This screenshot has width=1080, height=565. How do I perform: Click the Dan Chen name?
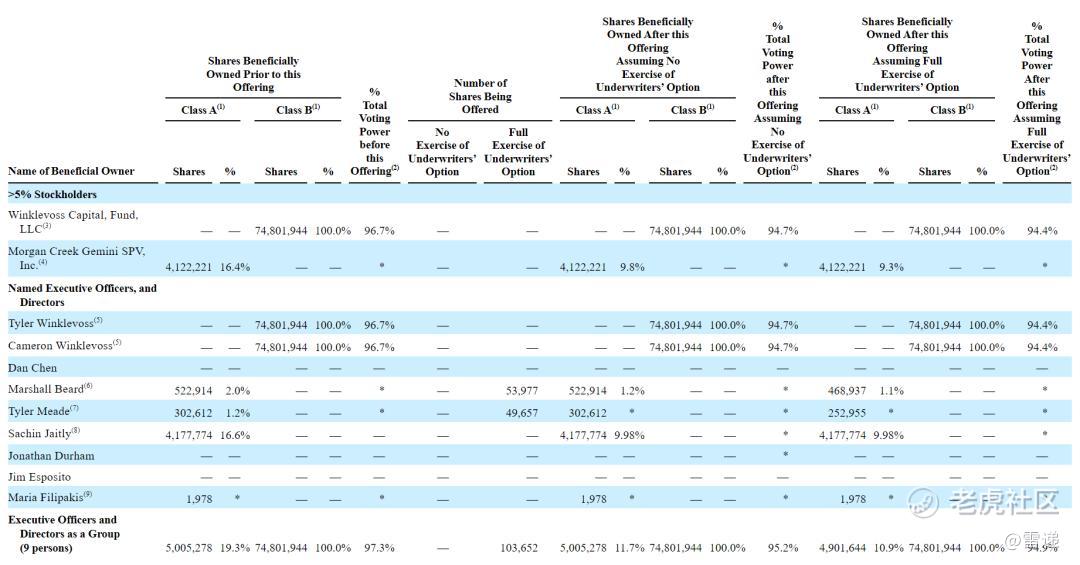pyautogui.click(x=32, y=367)
